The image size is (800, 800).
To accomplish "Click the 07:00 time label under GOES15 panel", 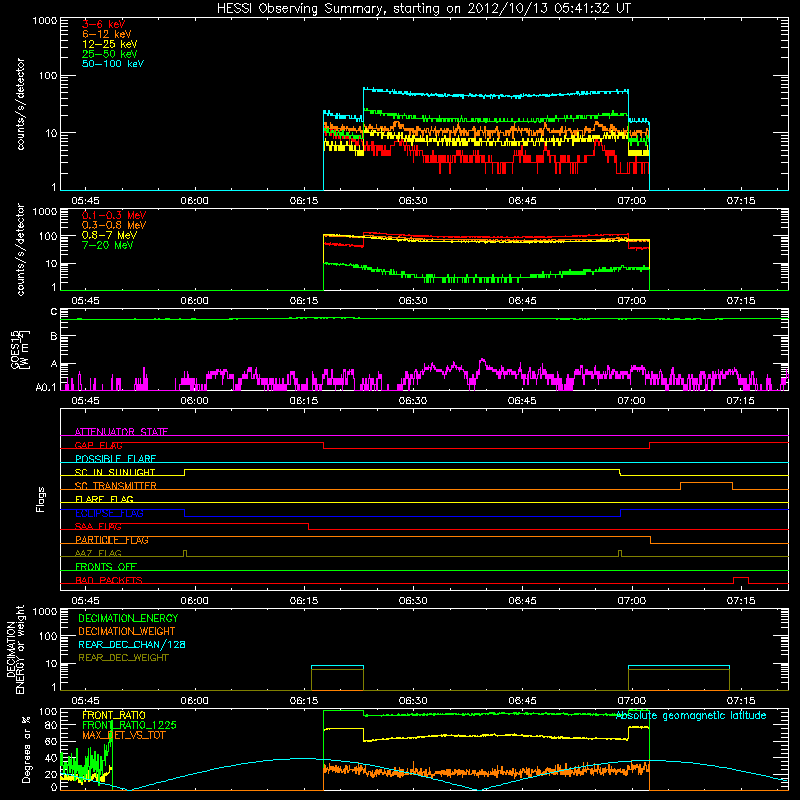I will 632,401.
